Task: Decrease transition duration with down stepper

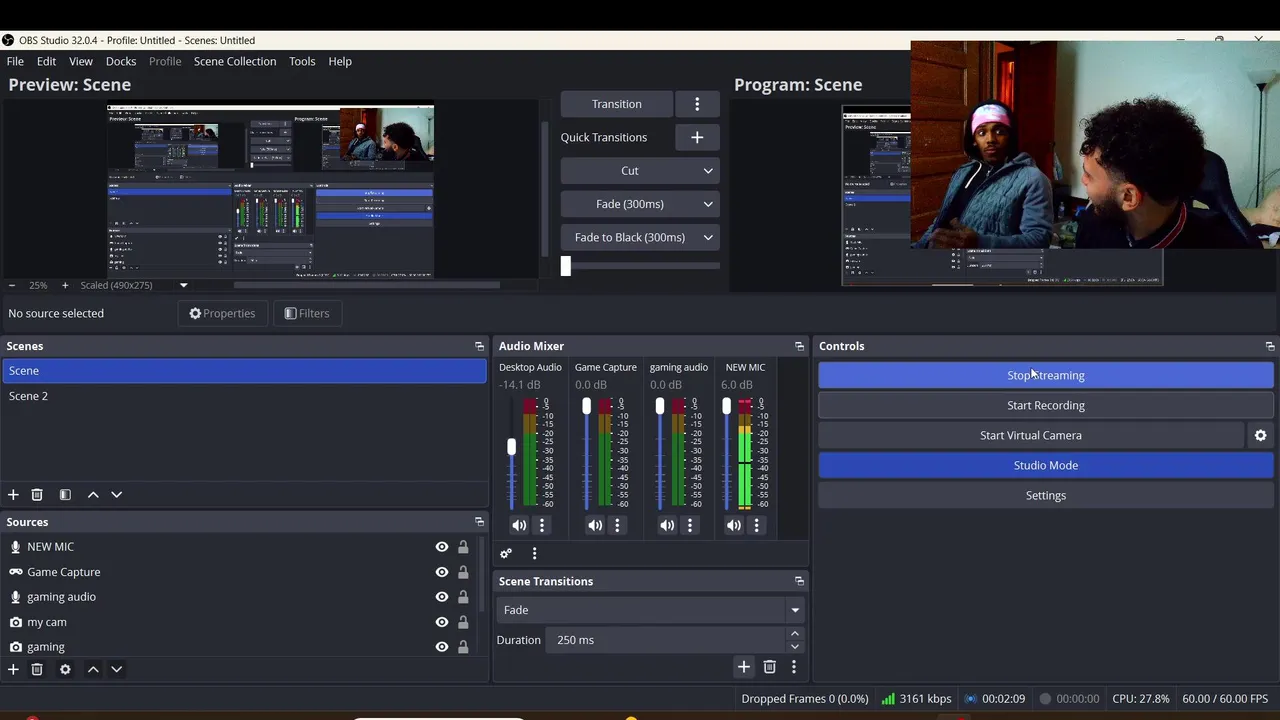Action: click(795, 647)
